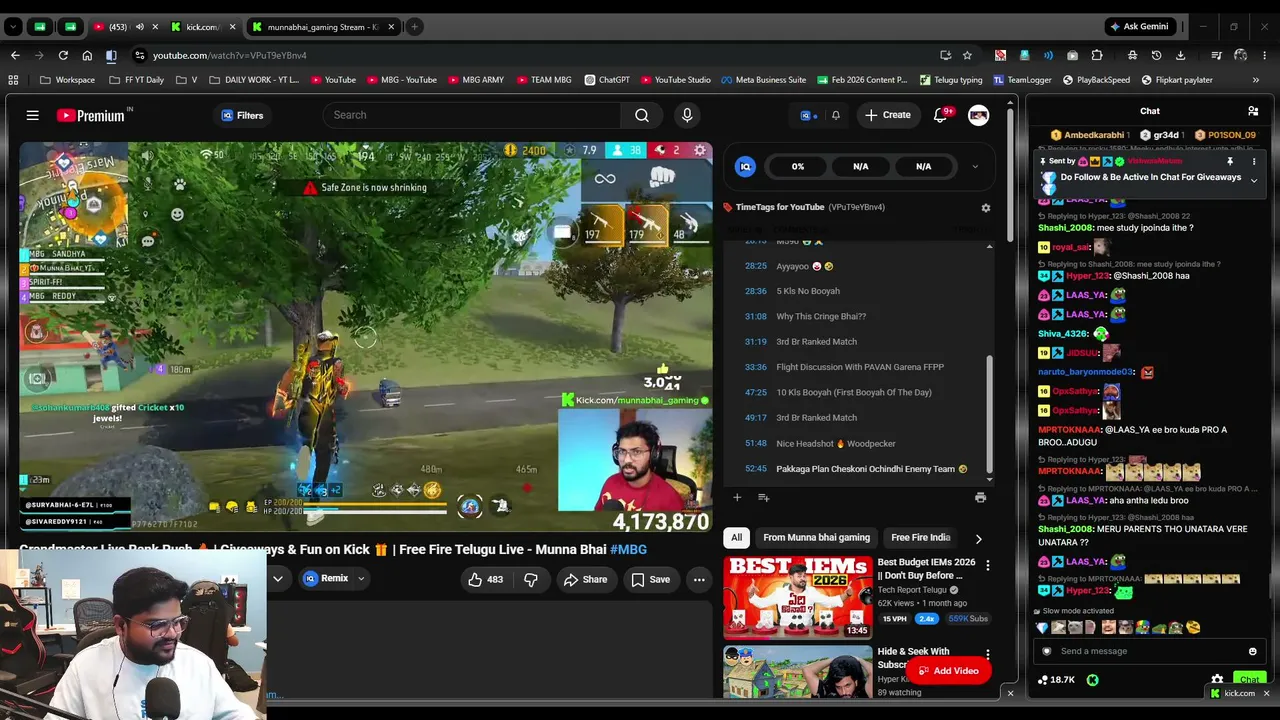
Task: Click the red Add Video button
Action: 948,671
